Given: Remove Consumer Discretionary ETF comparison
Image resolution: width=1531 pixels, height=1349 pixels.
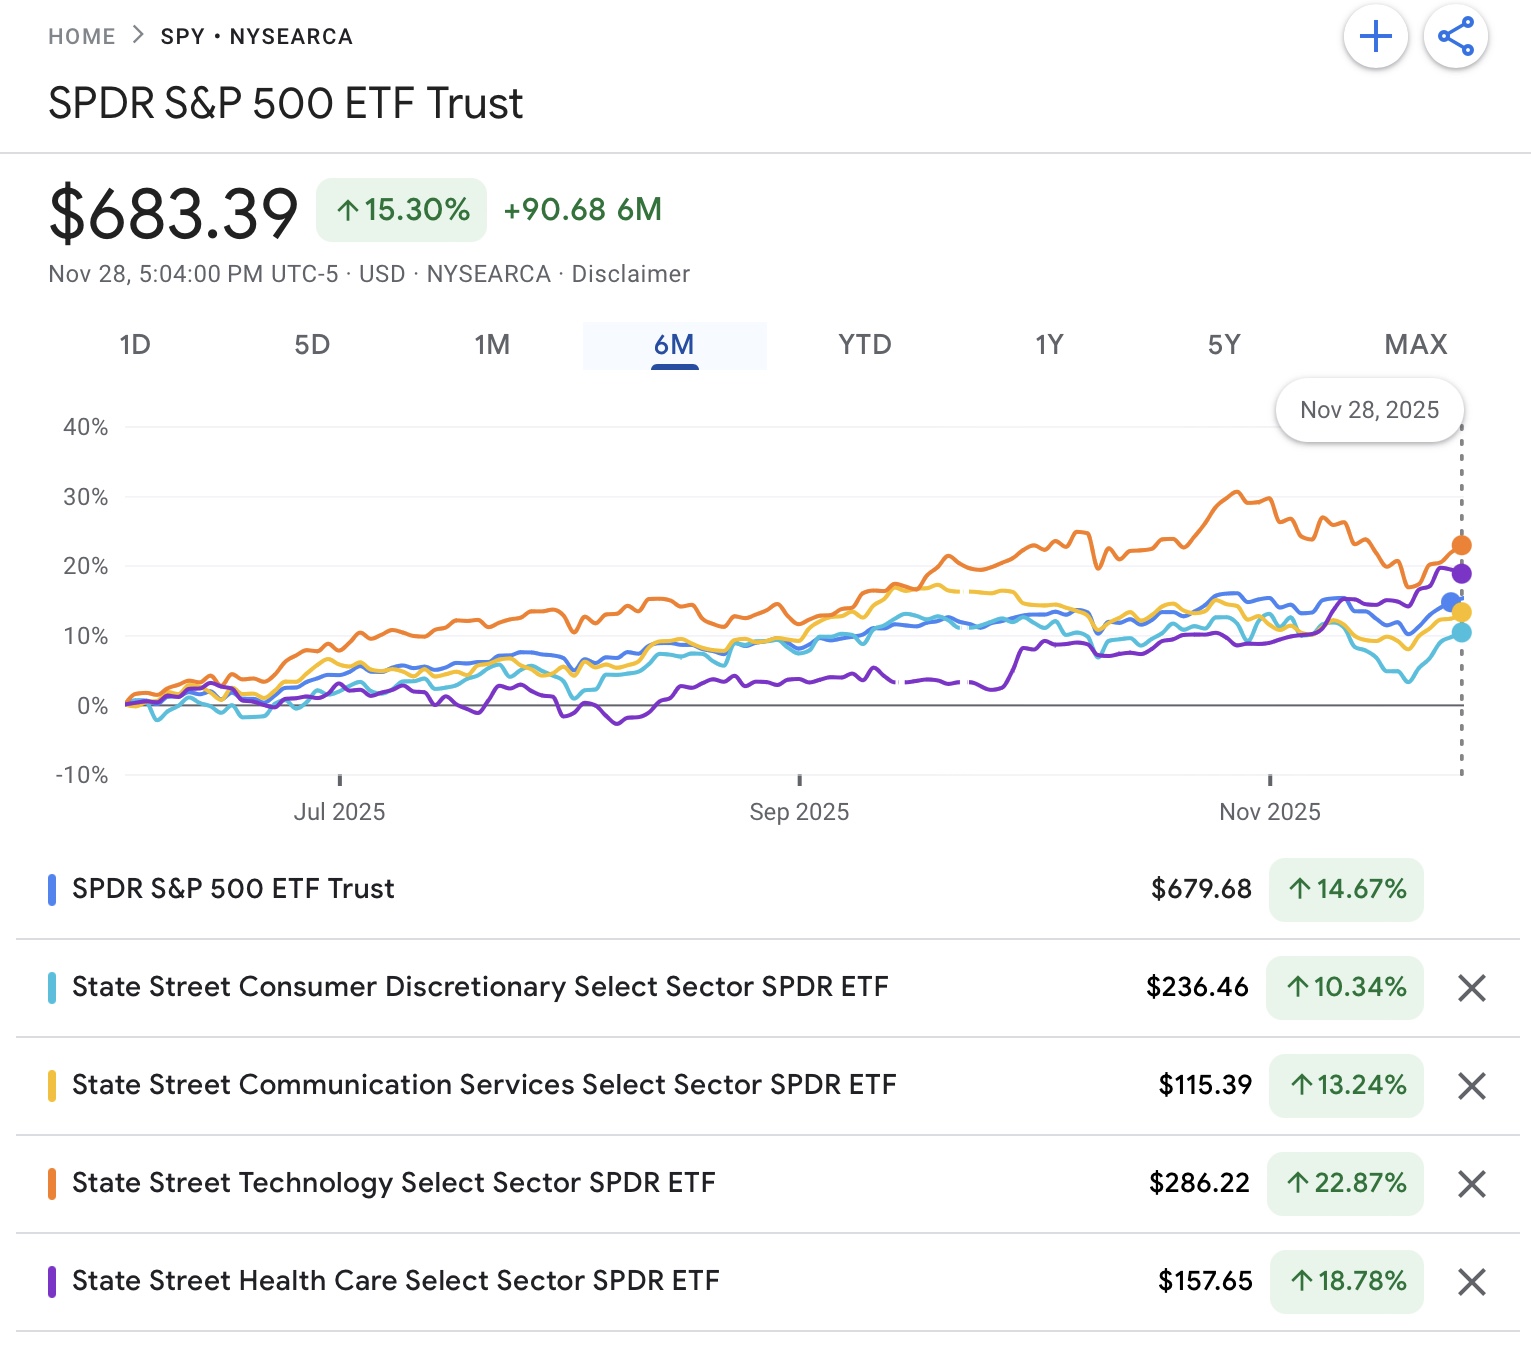Looking at the screenshot, I should (1471, 988).
